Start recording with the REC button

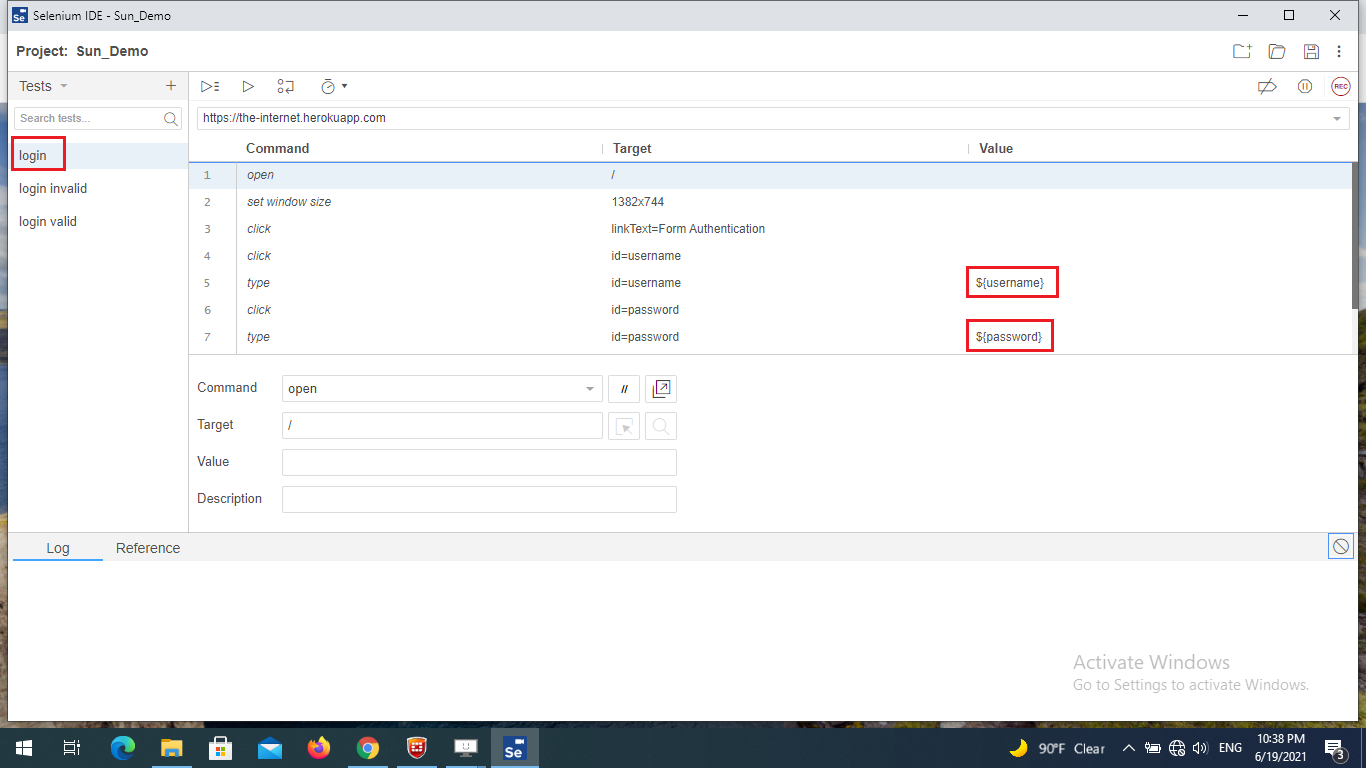[1341, 87]
